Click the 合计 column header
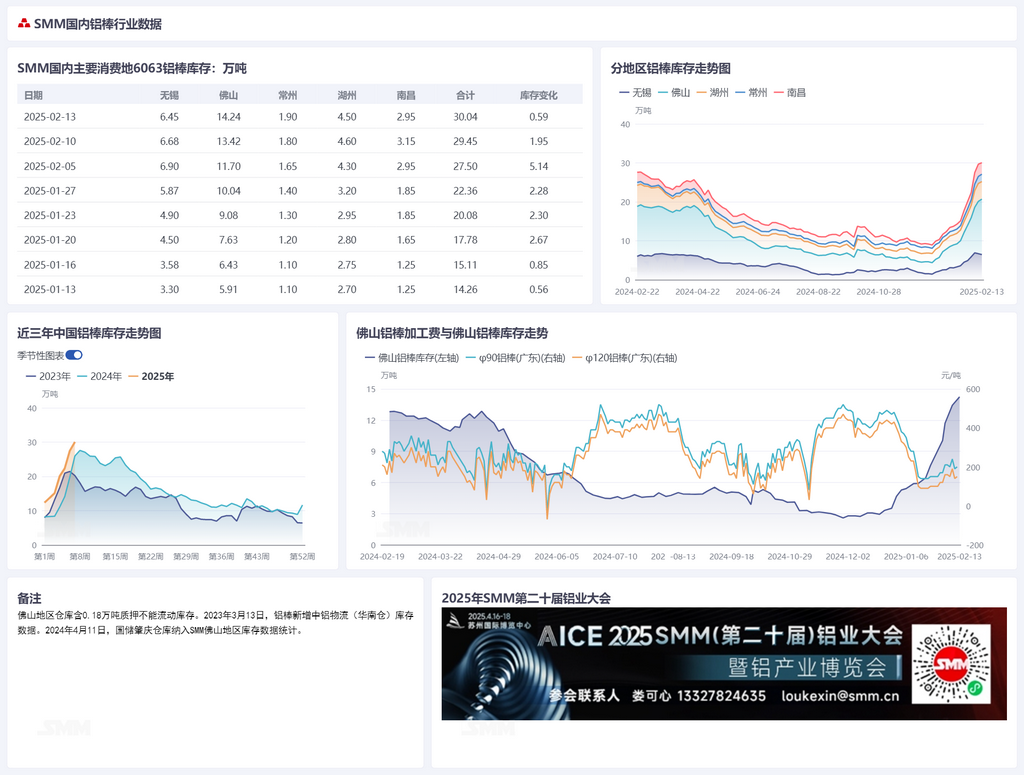1024x775 pixels. coord(465,95)
